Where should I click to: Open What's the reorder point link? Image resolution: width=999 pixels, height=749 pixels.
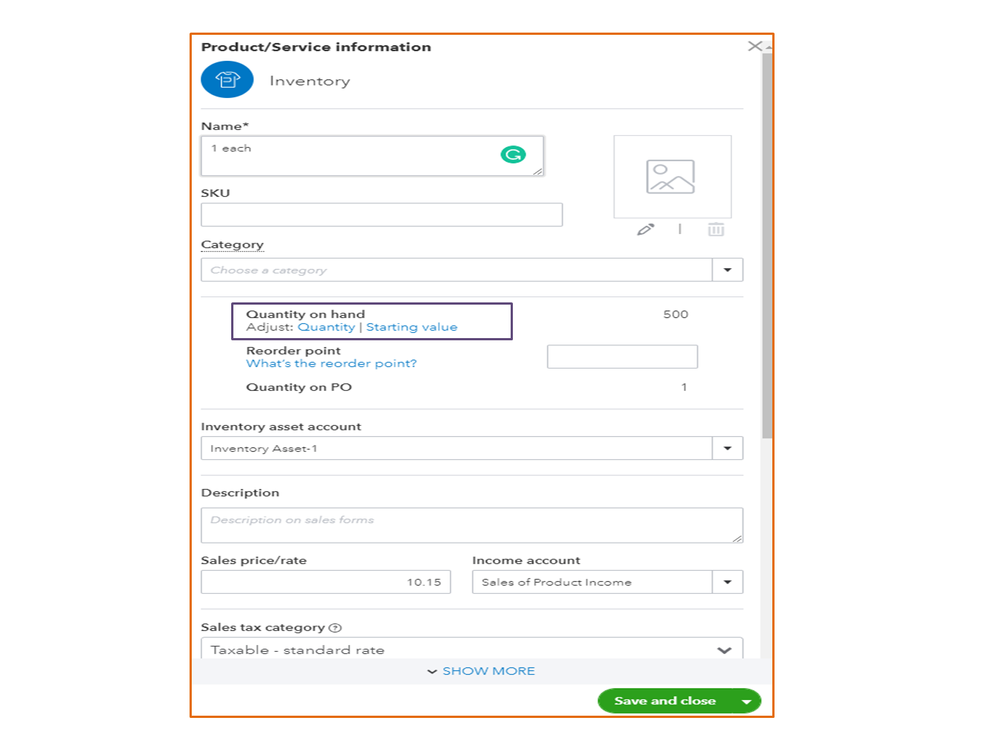tap(331, 364)
